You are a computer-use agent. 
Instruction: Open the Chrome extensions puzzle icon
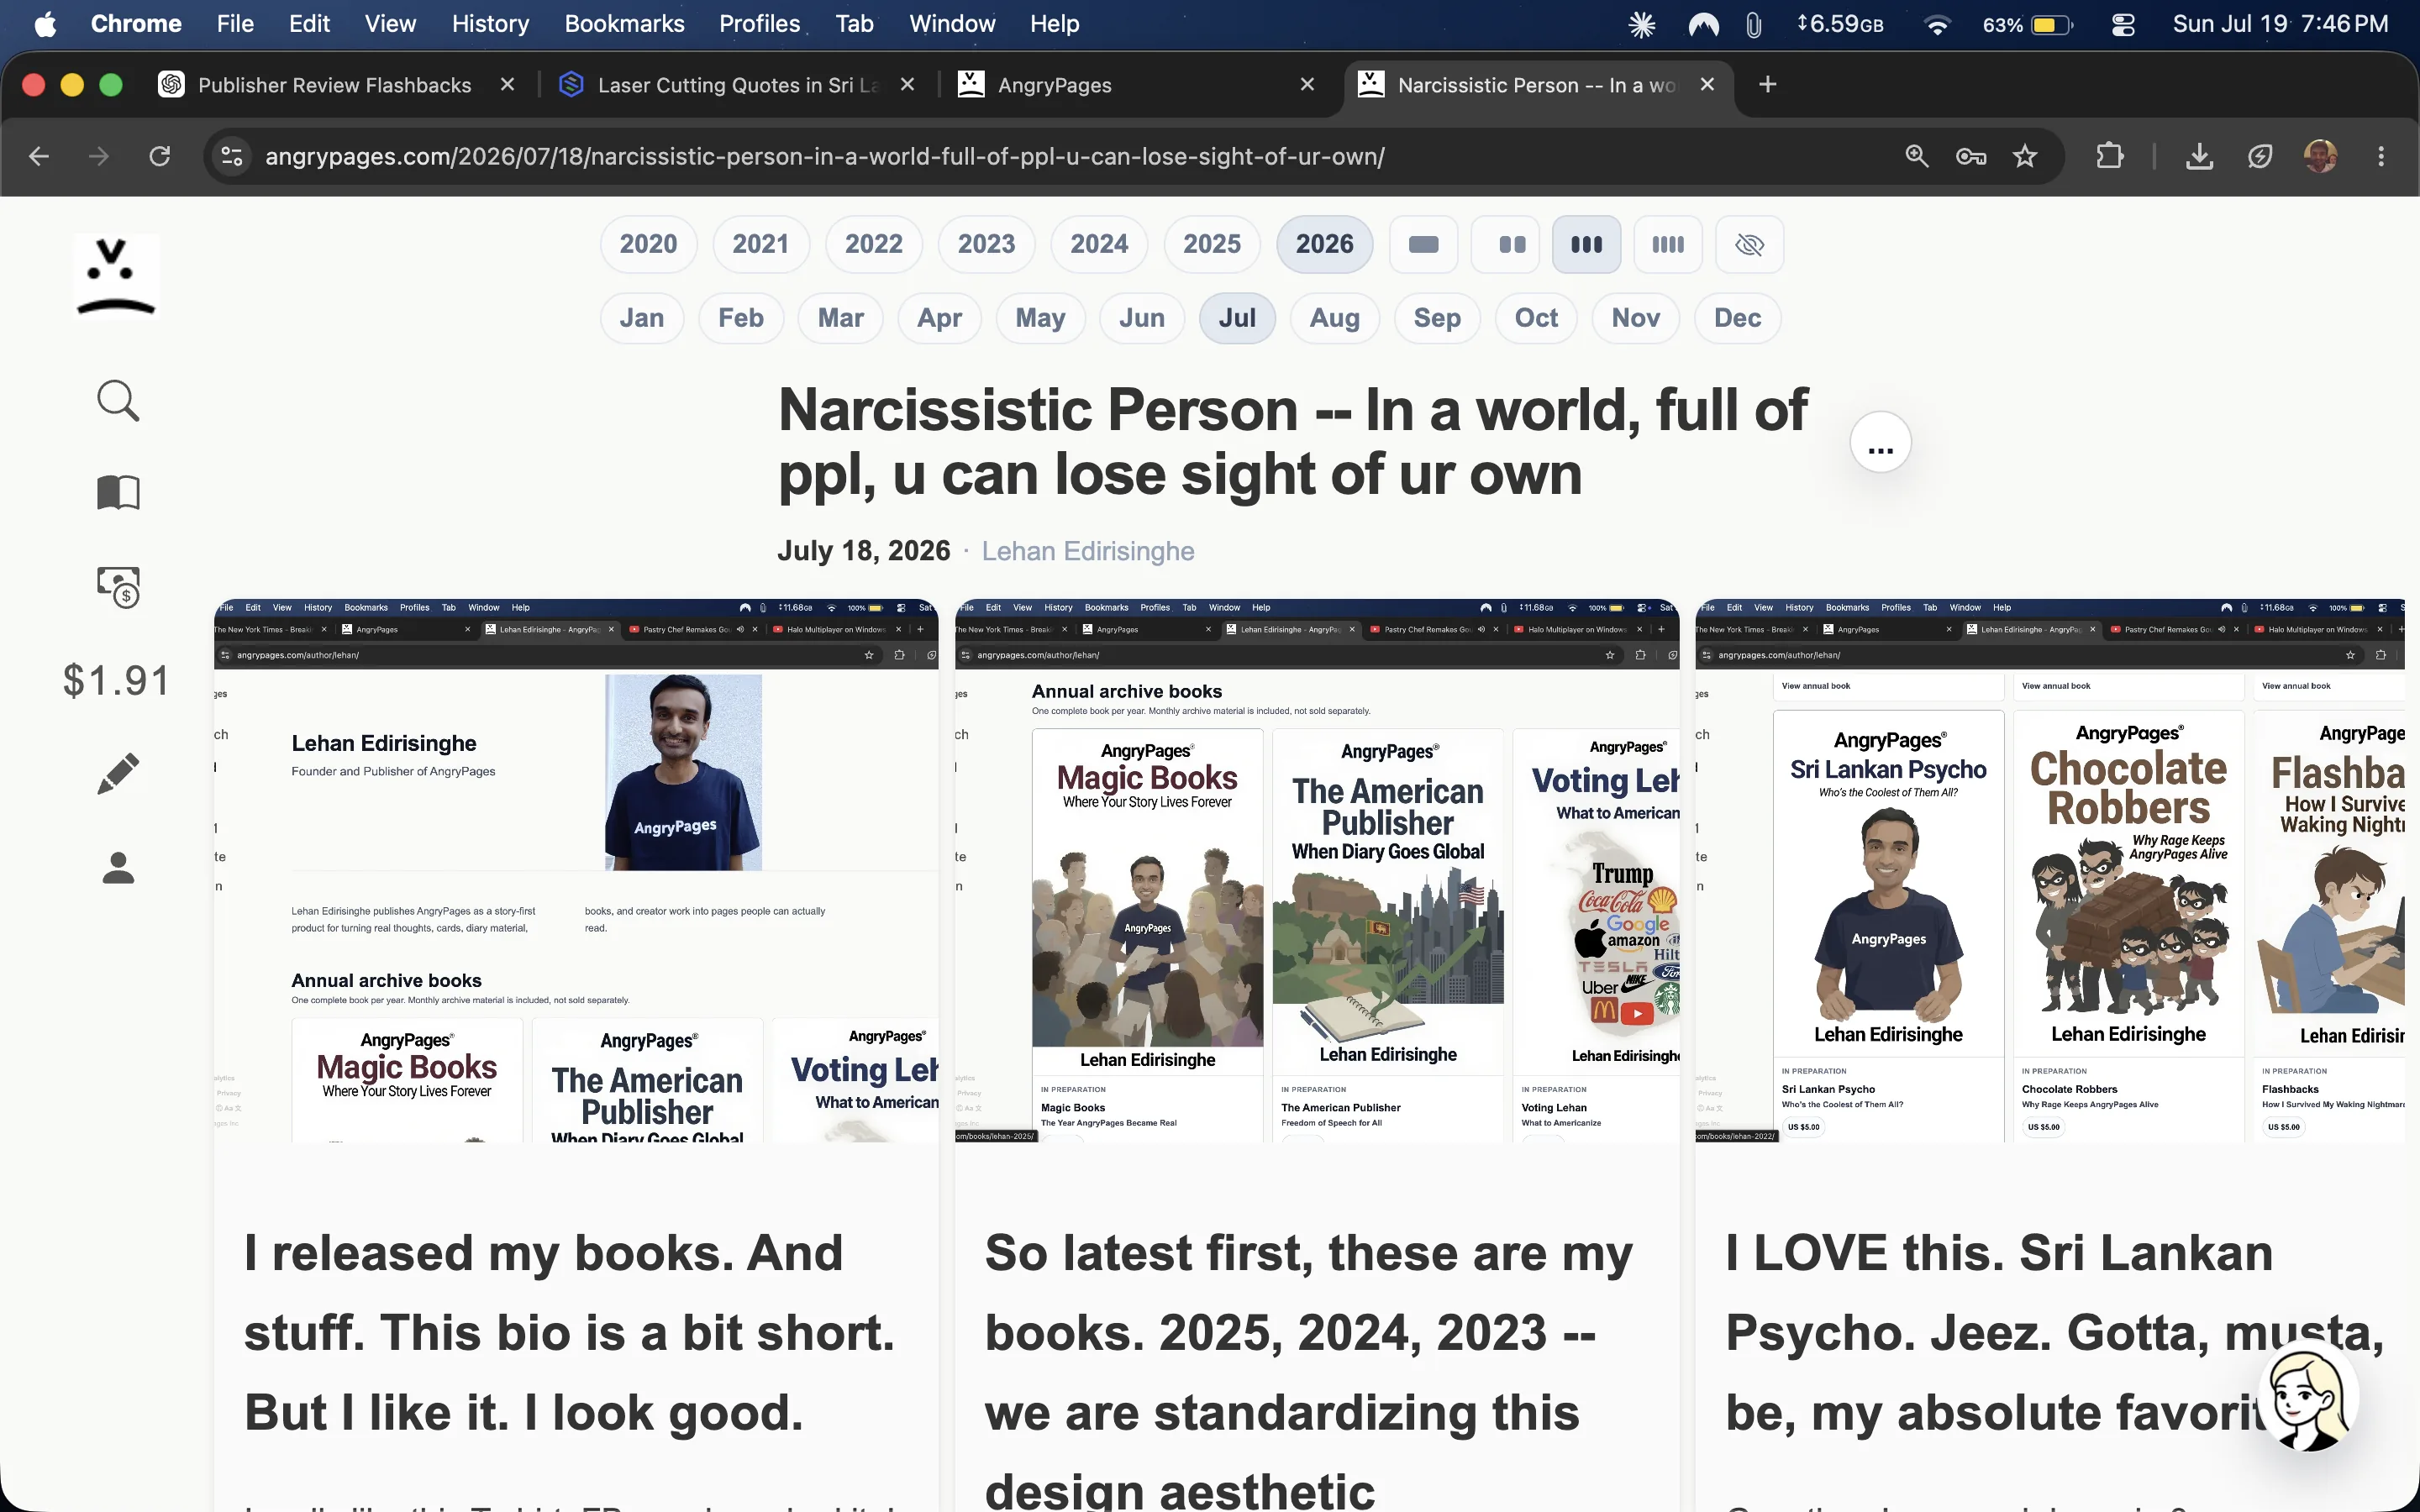tap(2109, 156)
